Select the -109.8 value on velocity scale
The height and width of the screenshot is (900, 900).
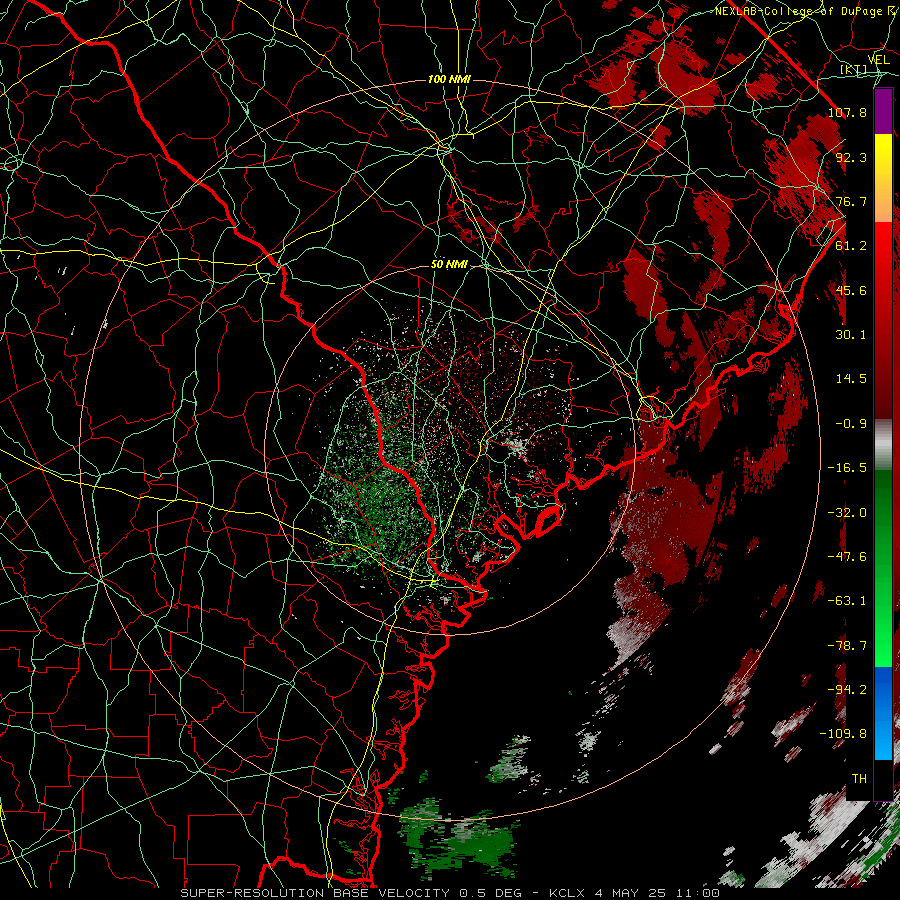843,734
